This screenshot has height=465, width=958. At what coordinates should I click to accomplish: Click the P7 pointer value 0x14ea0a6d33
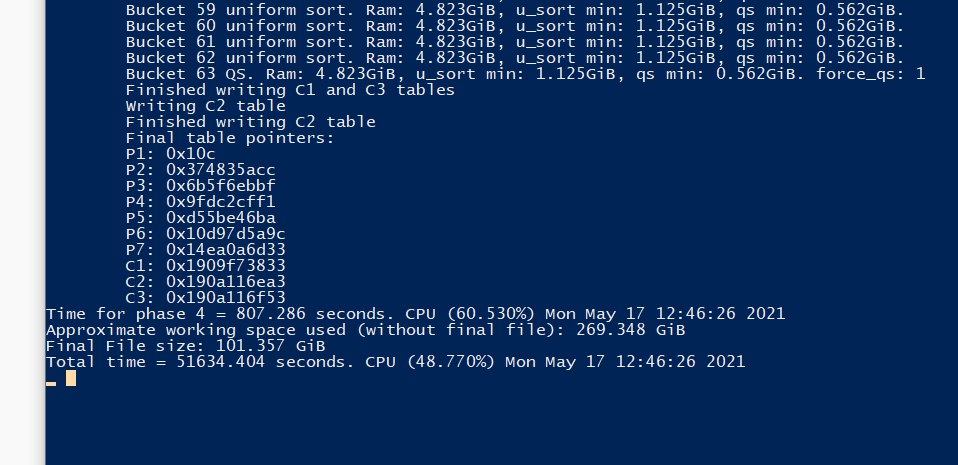(226, 249)
